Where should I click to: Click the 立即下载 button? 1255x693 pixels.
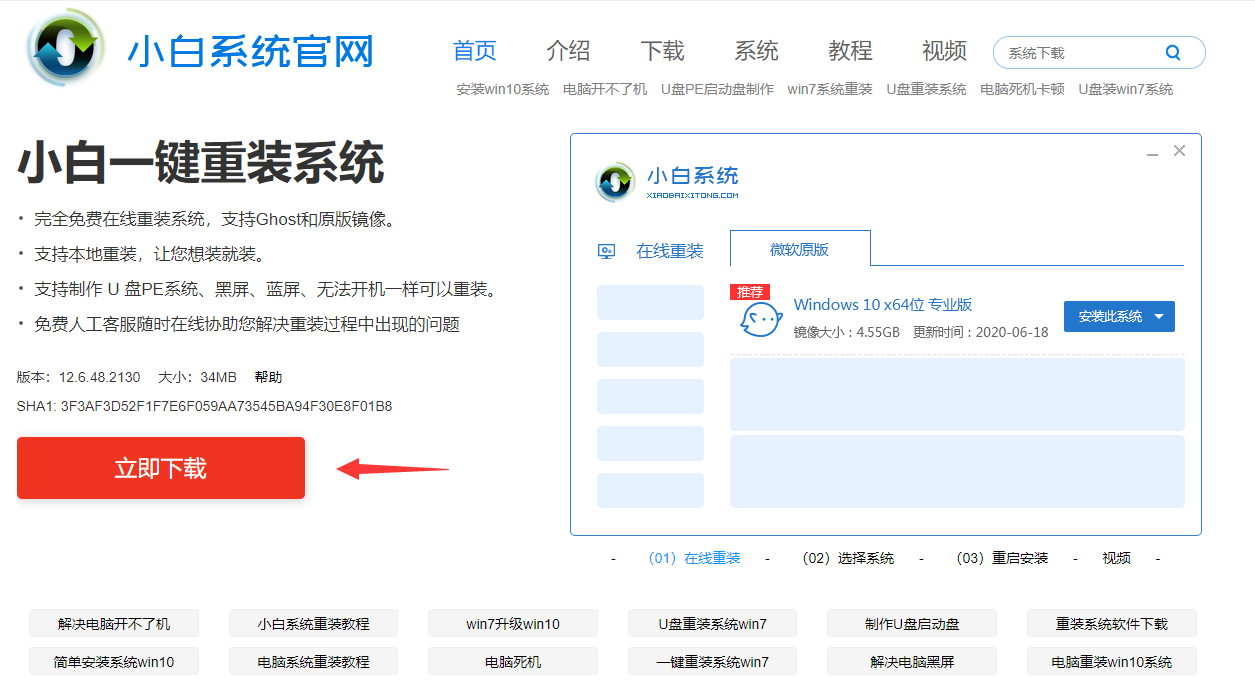(160, 467)
